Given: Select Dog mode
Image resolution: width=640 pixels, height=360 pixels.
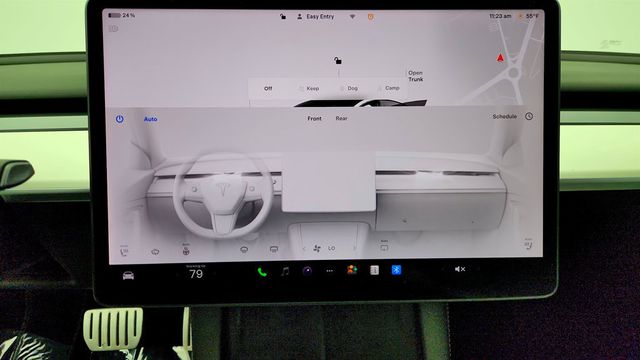Looking at the screenshot, I should (x=350, y=88).
